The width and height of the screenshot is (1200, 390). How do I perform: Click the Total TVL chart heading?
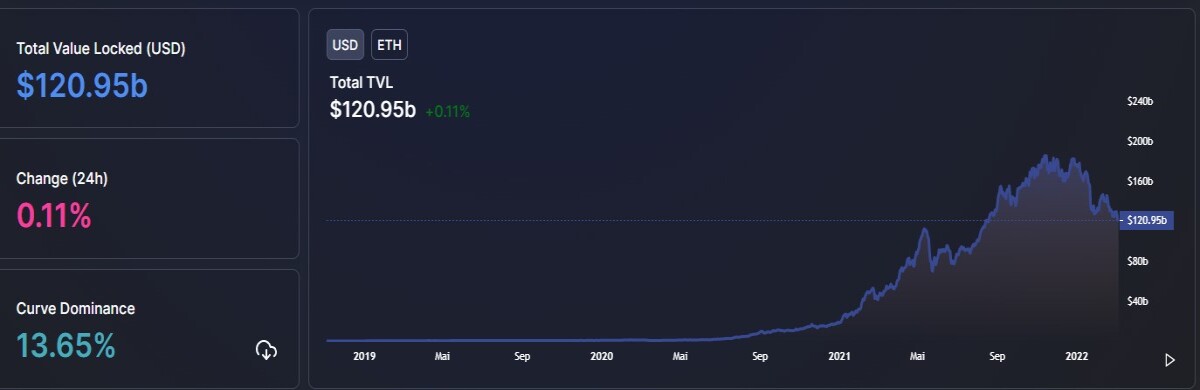coord(362,83)
